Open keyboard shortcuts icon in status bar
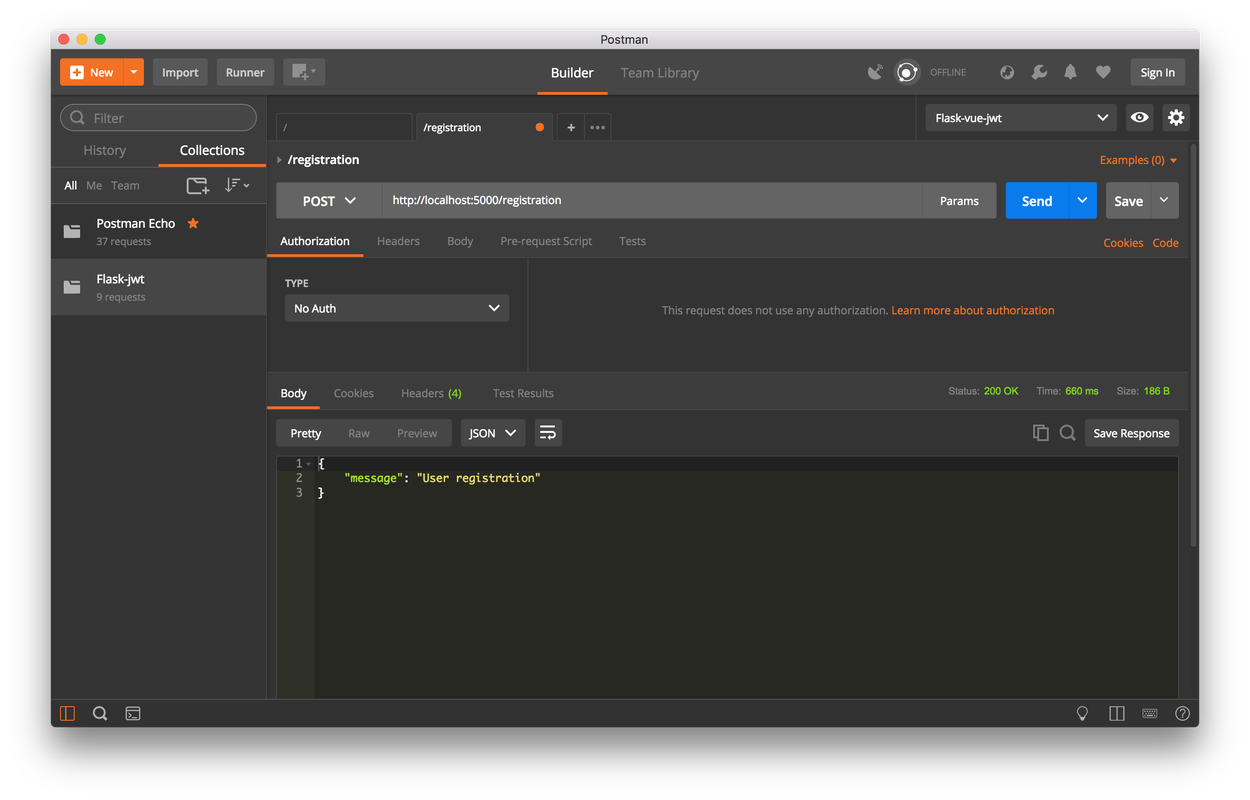 [1150, 713]
